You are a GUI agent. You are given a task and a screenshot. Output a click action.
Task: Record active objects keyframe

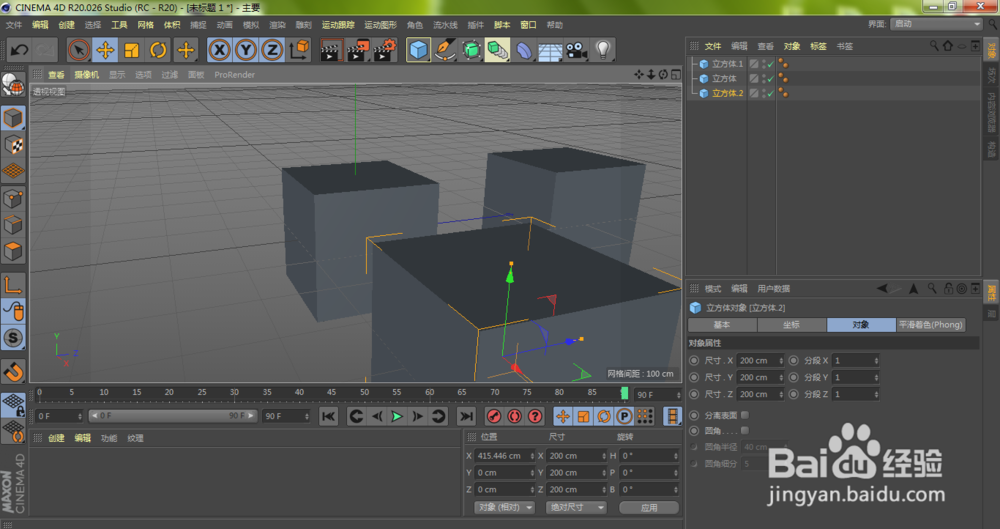tap(494, 417)
